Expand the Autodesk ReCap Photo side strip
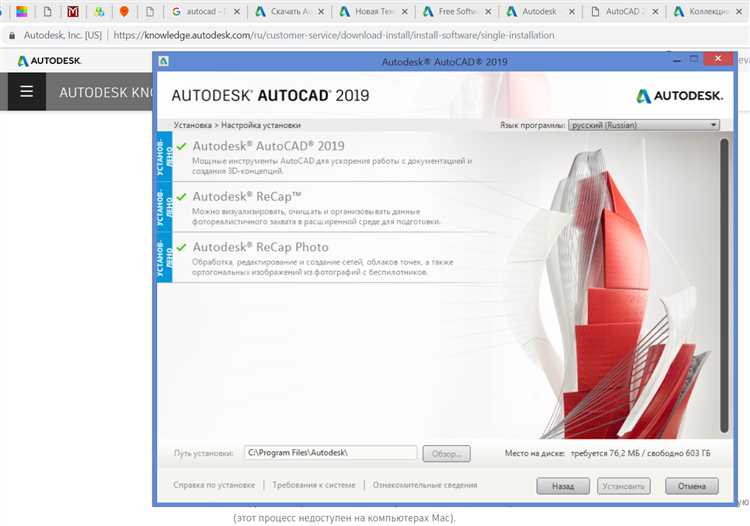 click(x=163, y=257)
